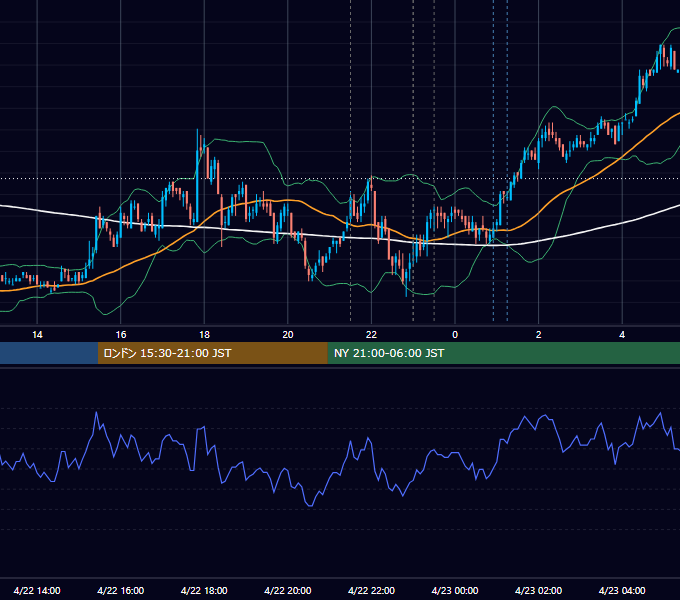Click the ロンドン 15:30-21:00 JST session bar
680x600 pixels.
pos(212,353)
